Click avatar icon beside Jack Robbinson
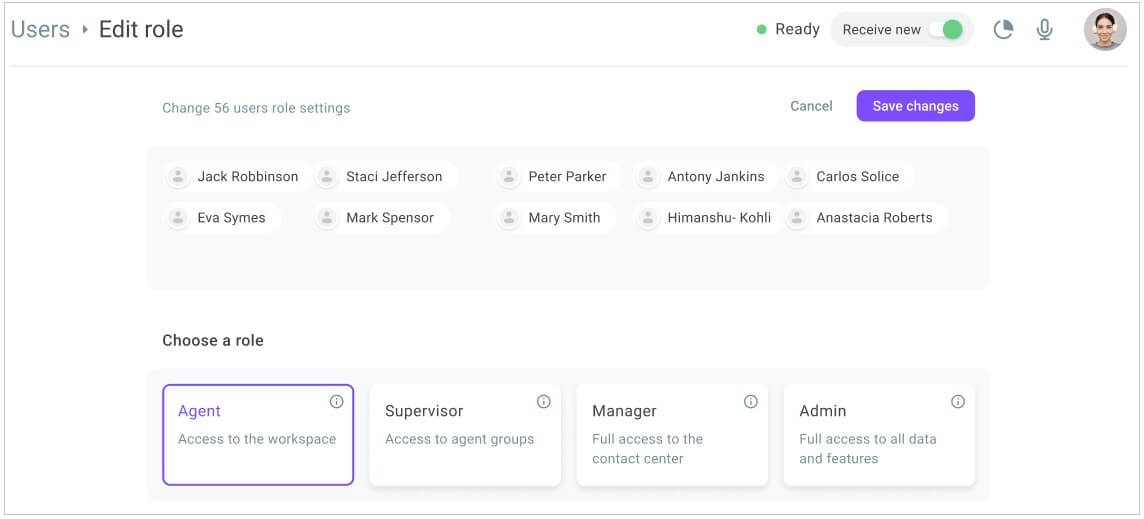 point(178,177)
